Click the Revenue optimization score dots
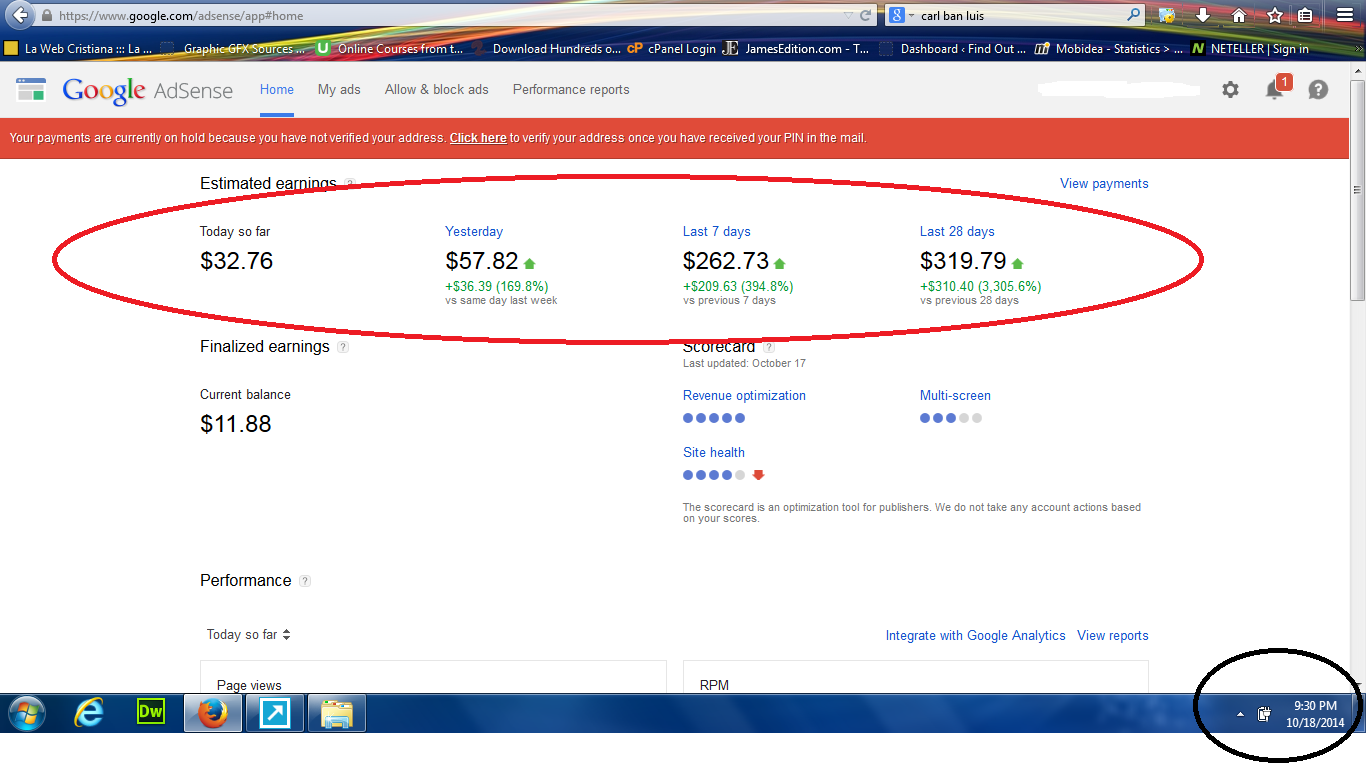Screen dimensions: 1366x768 click(x=713, y=418)
